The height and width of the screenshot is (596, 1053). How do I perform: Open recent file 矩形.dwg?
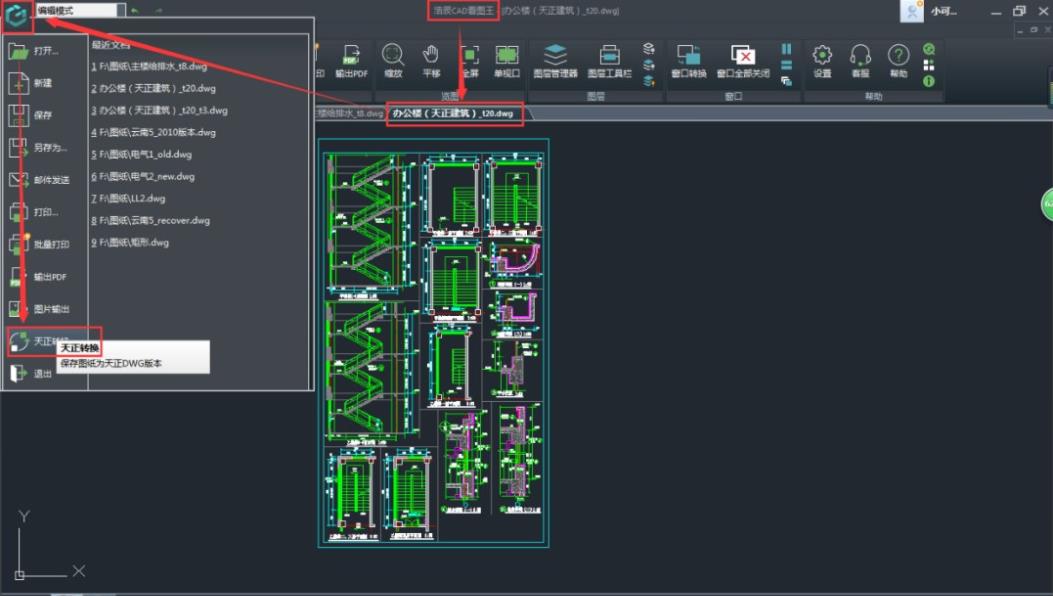pyautogui.click(x=130, y=242)
